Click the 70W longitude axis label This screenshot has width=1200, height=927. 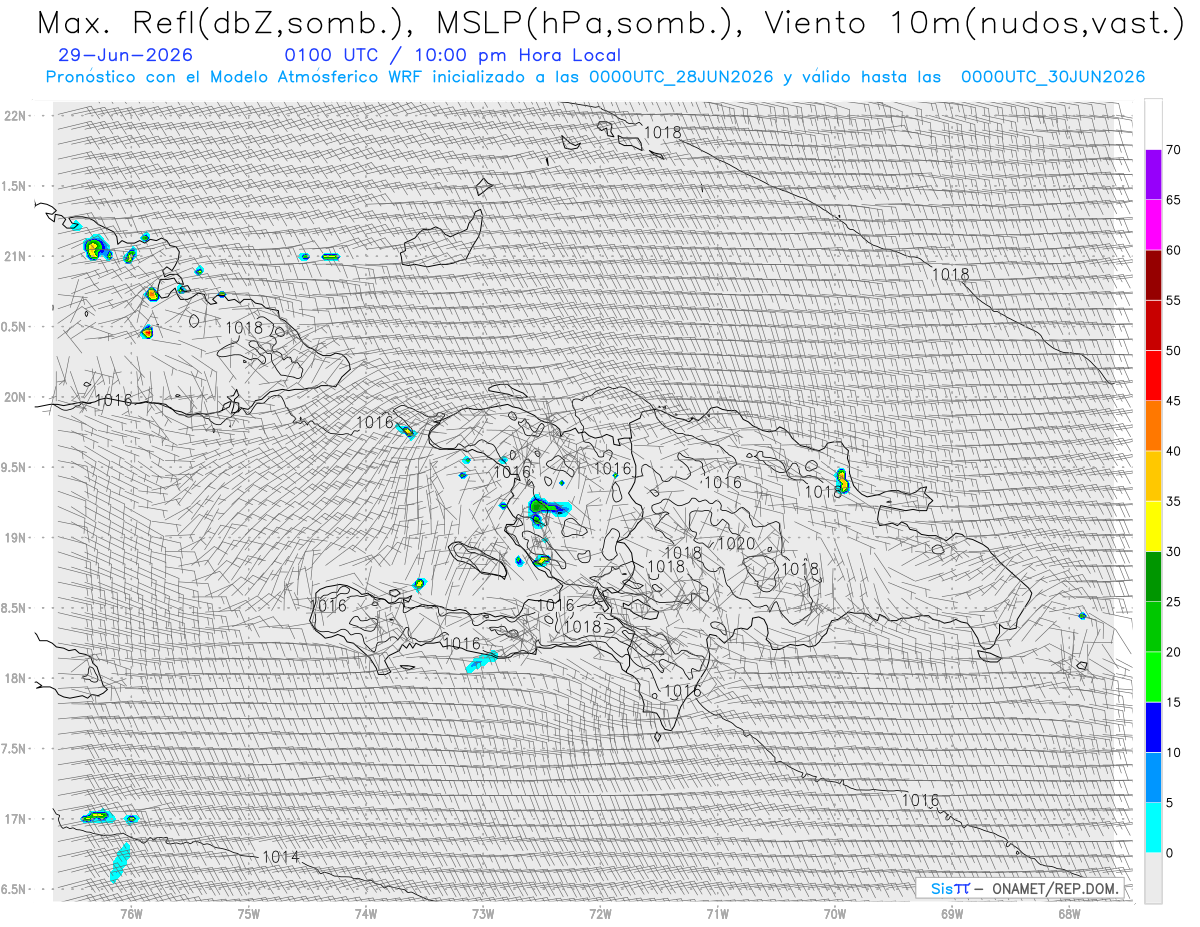pyautogui.click(x=835, y=912)
